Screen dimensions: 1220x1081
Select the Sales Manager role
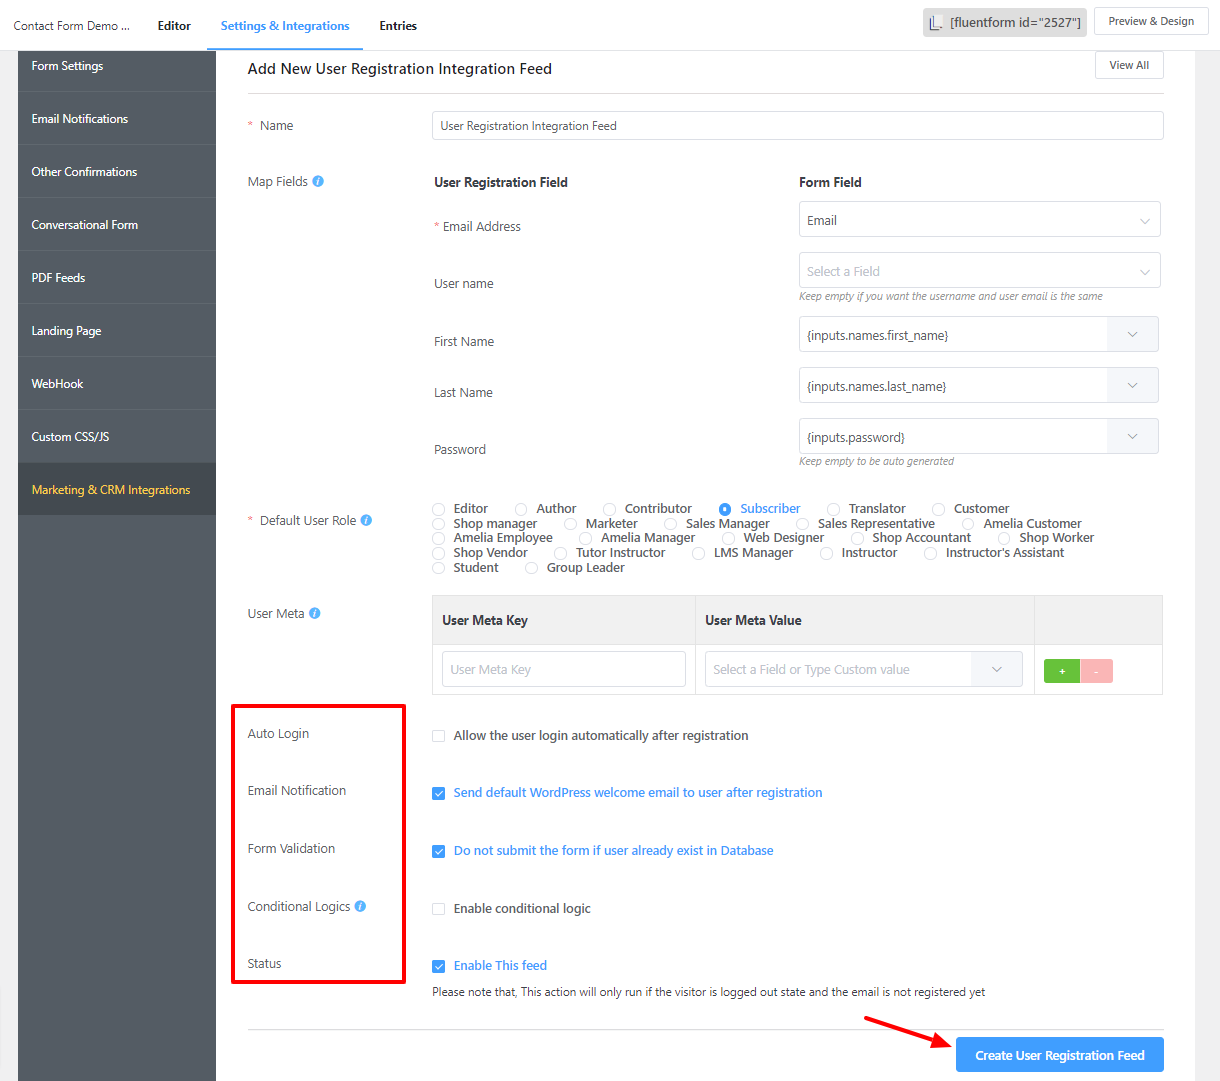point(670,524)
